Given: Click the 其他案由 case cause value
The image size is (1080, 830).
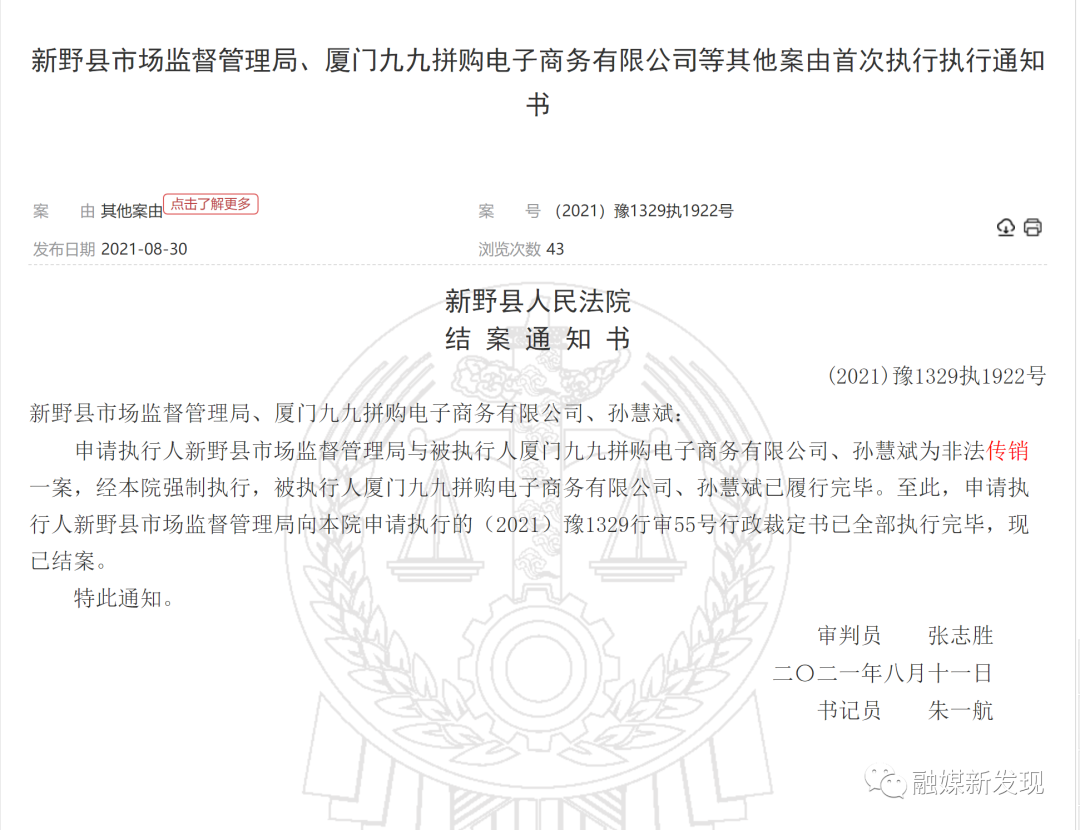Looking at the screenshot, I should [x=132, y=211].
